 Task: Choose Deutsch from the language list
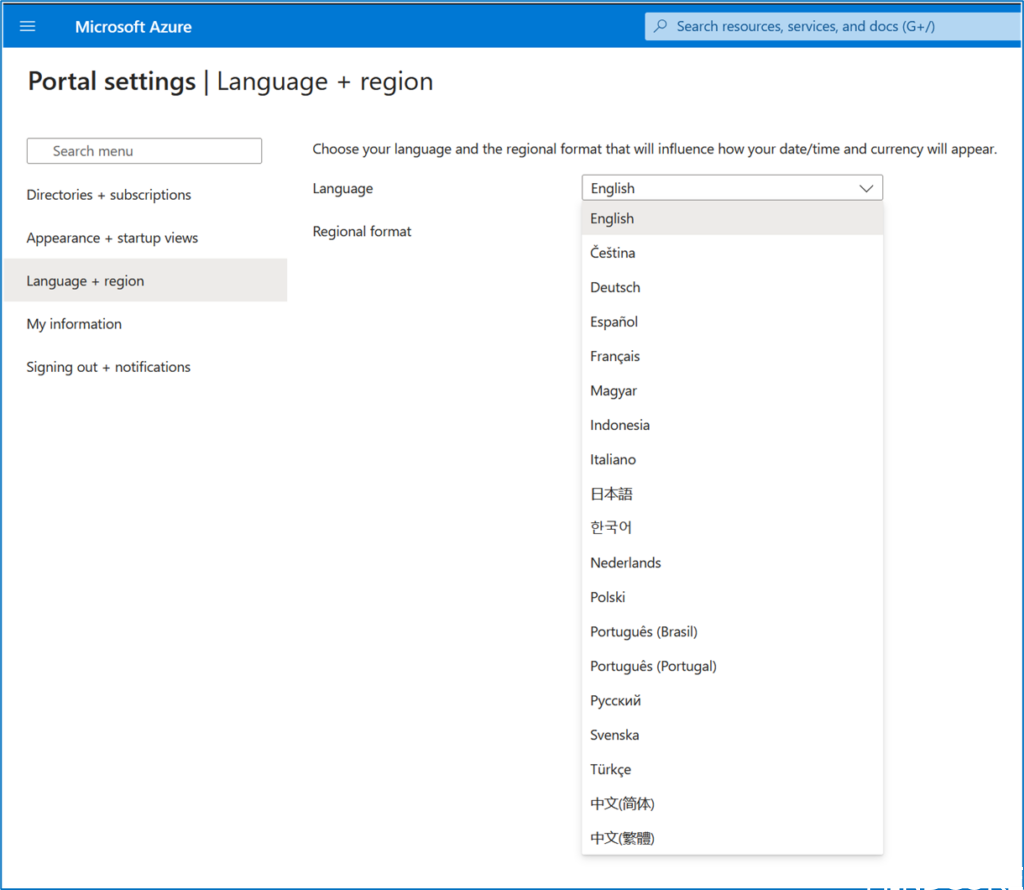click(615, 288)
